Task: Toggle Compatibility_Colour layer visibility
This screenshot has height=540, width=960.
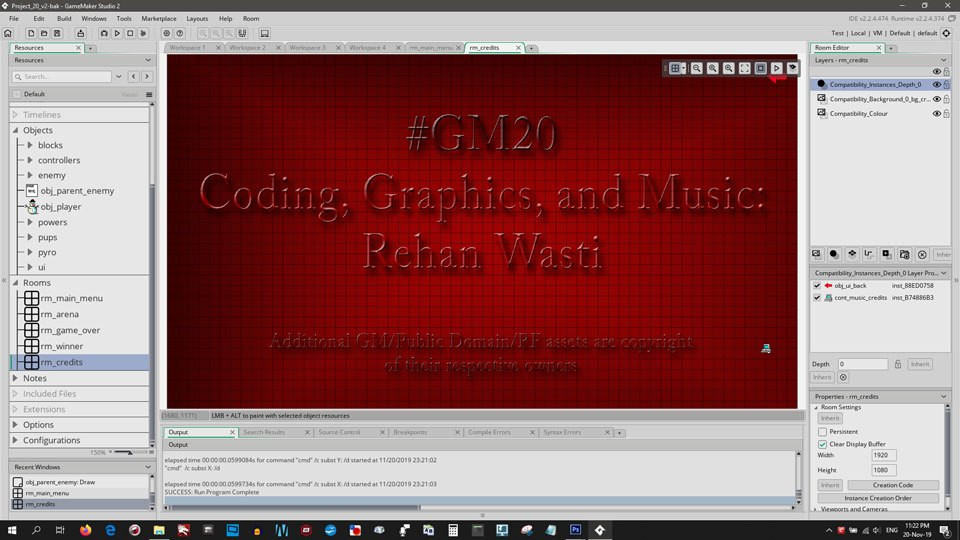Action: pos(937,113)
